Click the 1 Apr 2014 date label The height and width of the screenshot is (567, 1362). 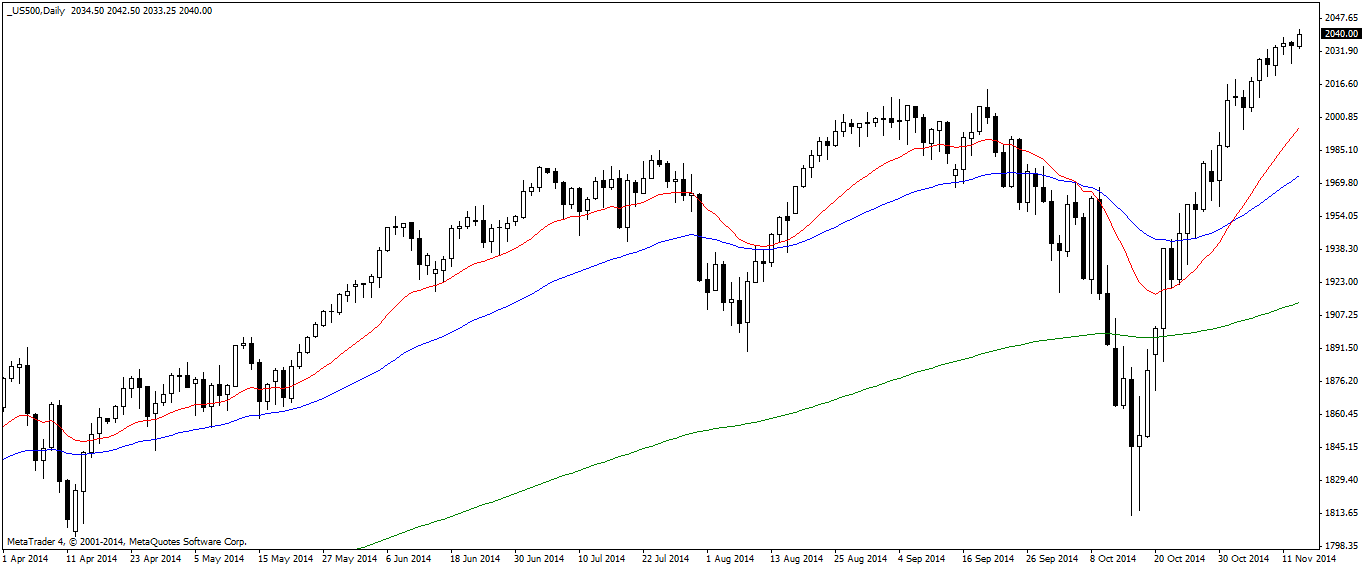tap(25, 559)
